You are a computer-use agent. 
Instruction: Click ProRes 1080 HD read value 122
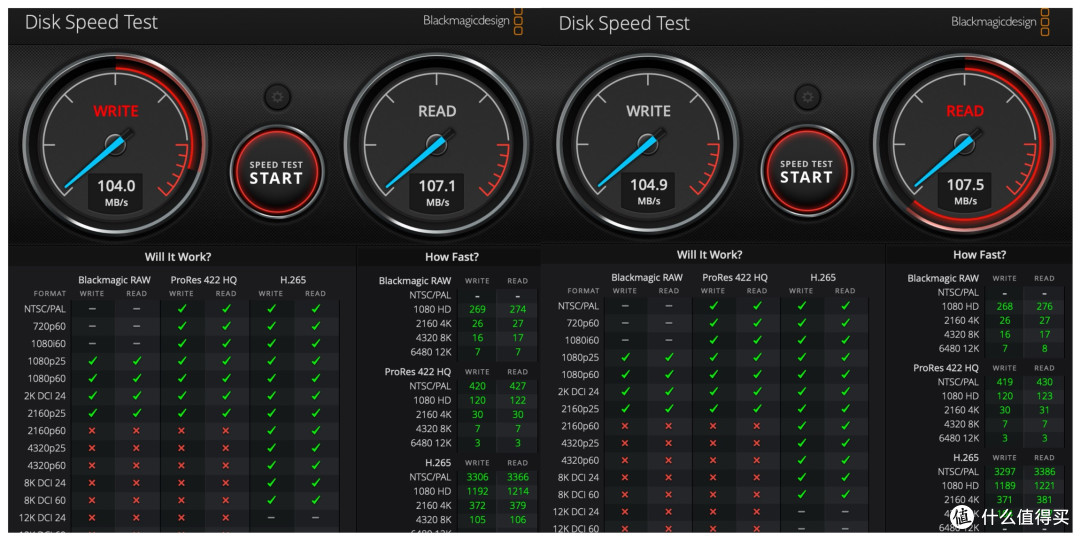pos(517,400)
